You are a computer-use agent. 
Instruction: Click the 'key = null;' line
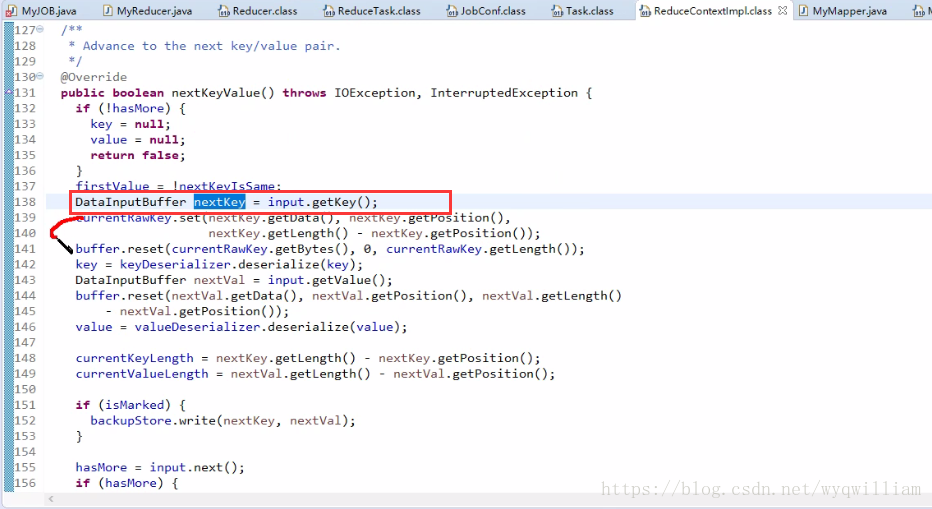pyautogui.click(x=130, y=124)
